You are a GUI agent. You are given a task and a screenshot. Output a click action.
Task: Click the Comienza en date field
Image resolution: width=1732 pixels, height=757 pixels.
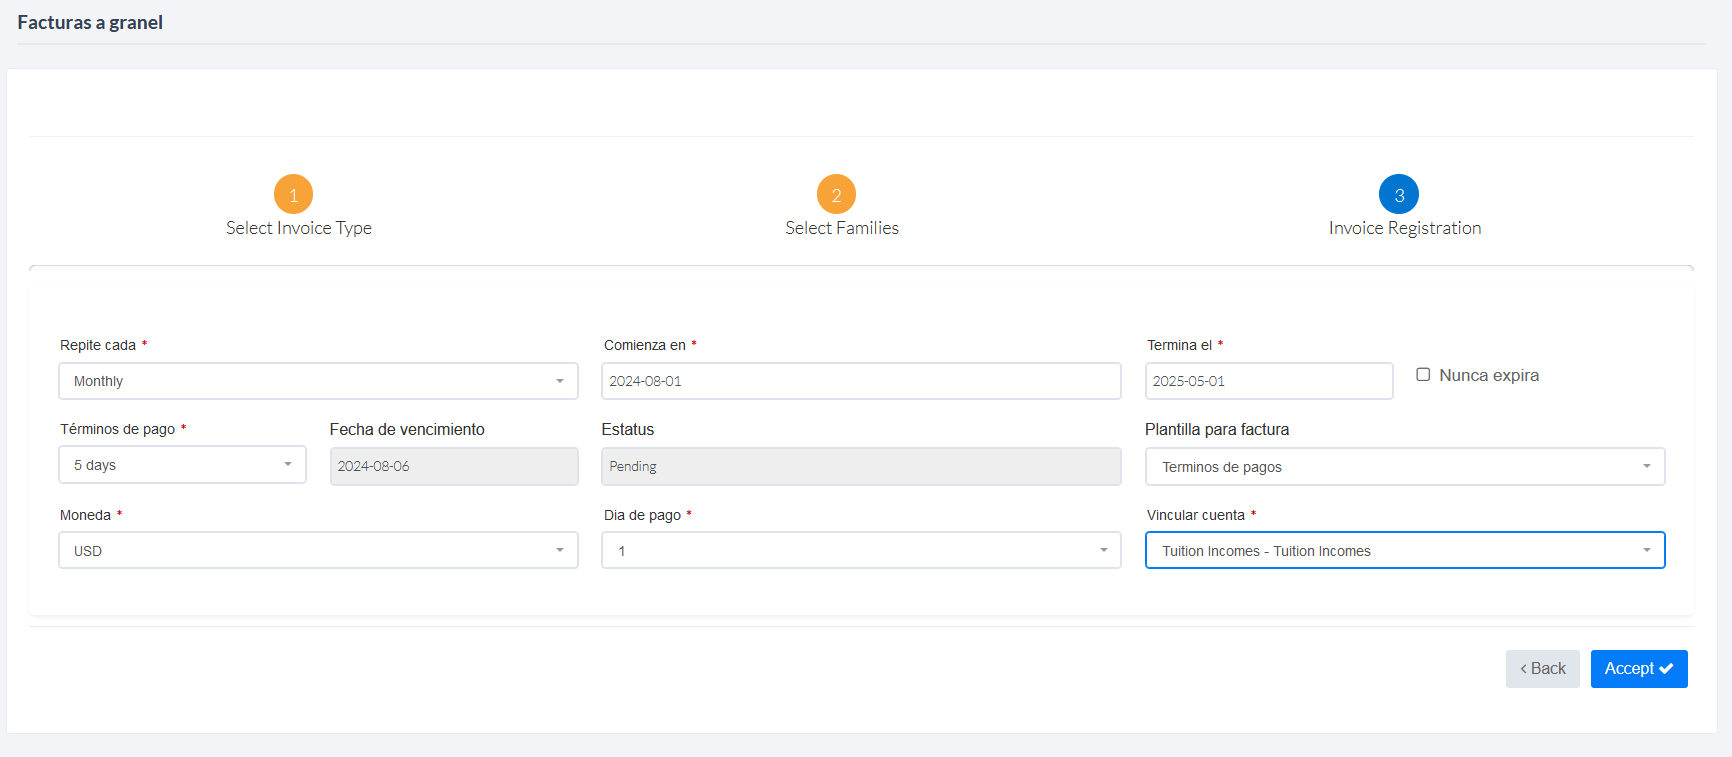pyautogui.click(x=861, y=381)
